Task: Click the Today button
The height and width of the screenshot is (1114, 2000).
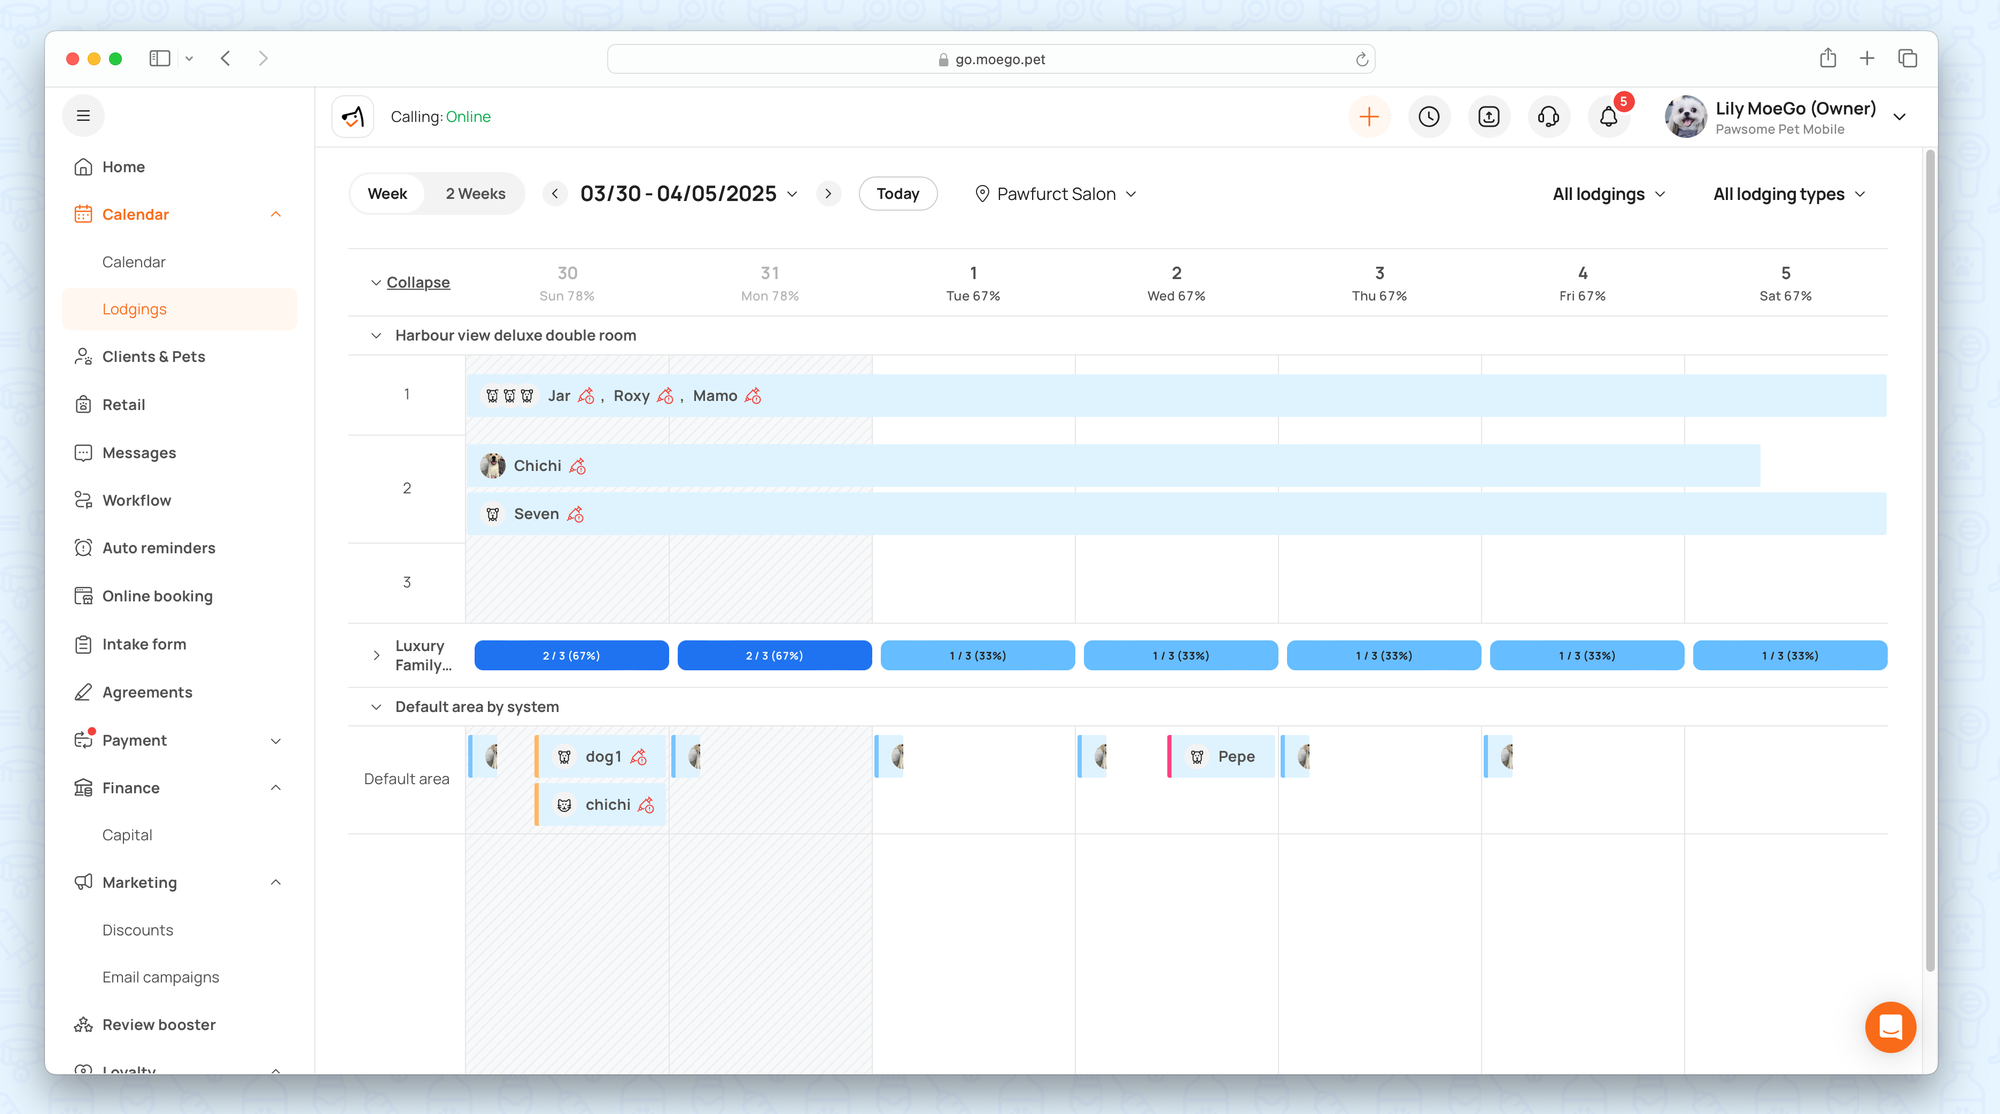Action: [897, 194]
